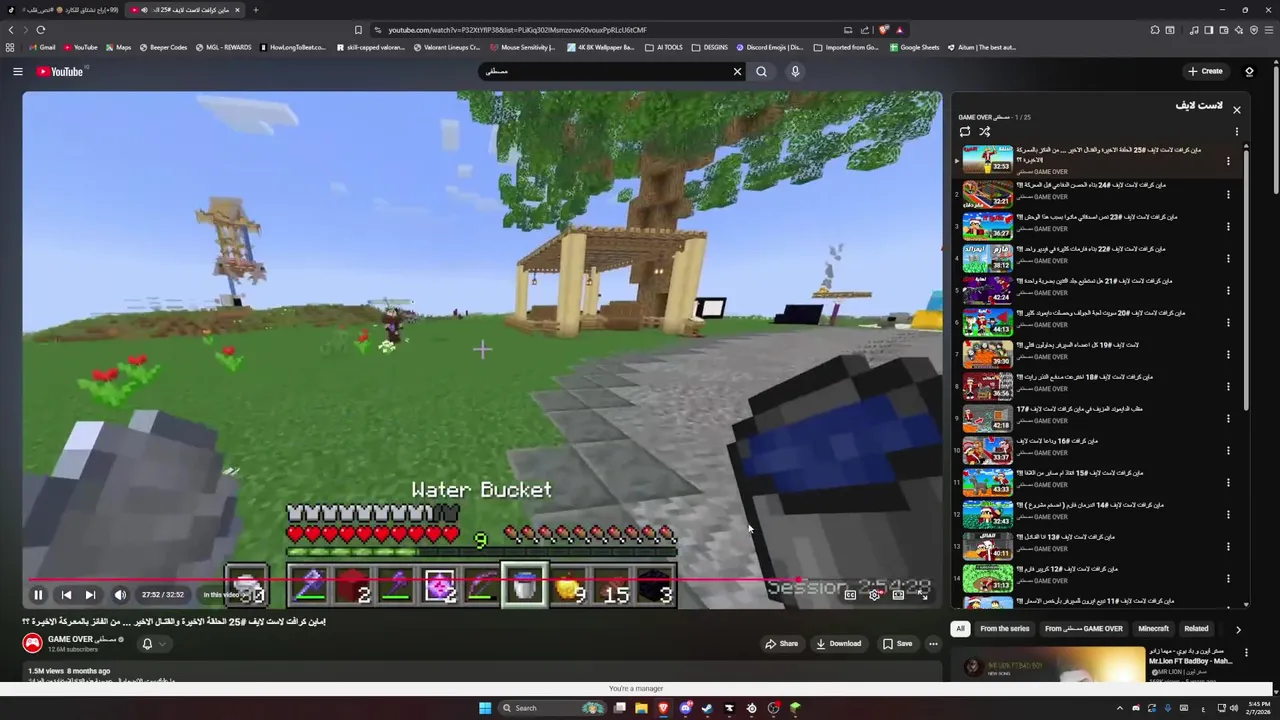This screenshot has height=720, width=1280.
Task: Toggle shuffle playlist
Action: [985, 132]
